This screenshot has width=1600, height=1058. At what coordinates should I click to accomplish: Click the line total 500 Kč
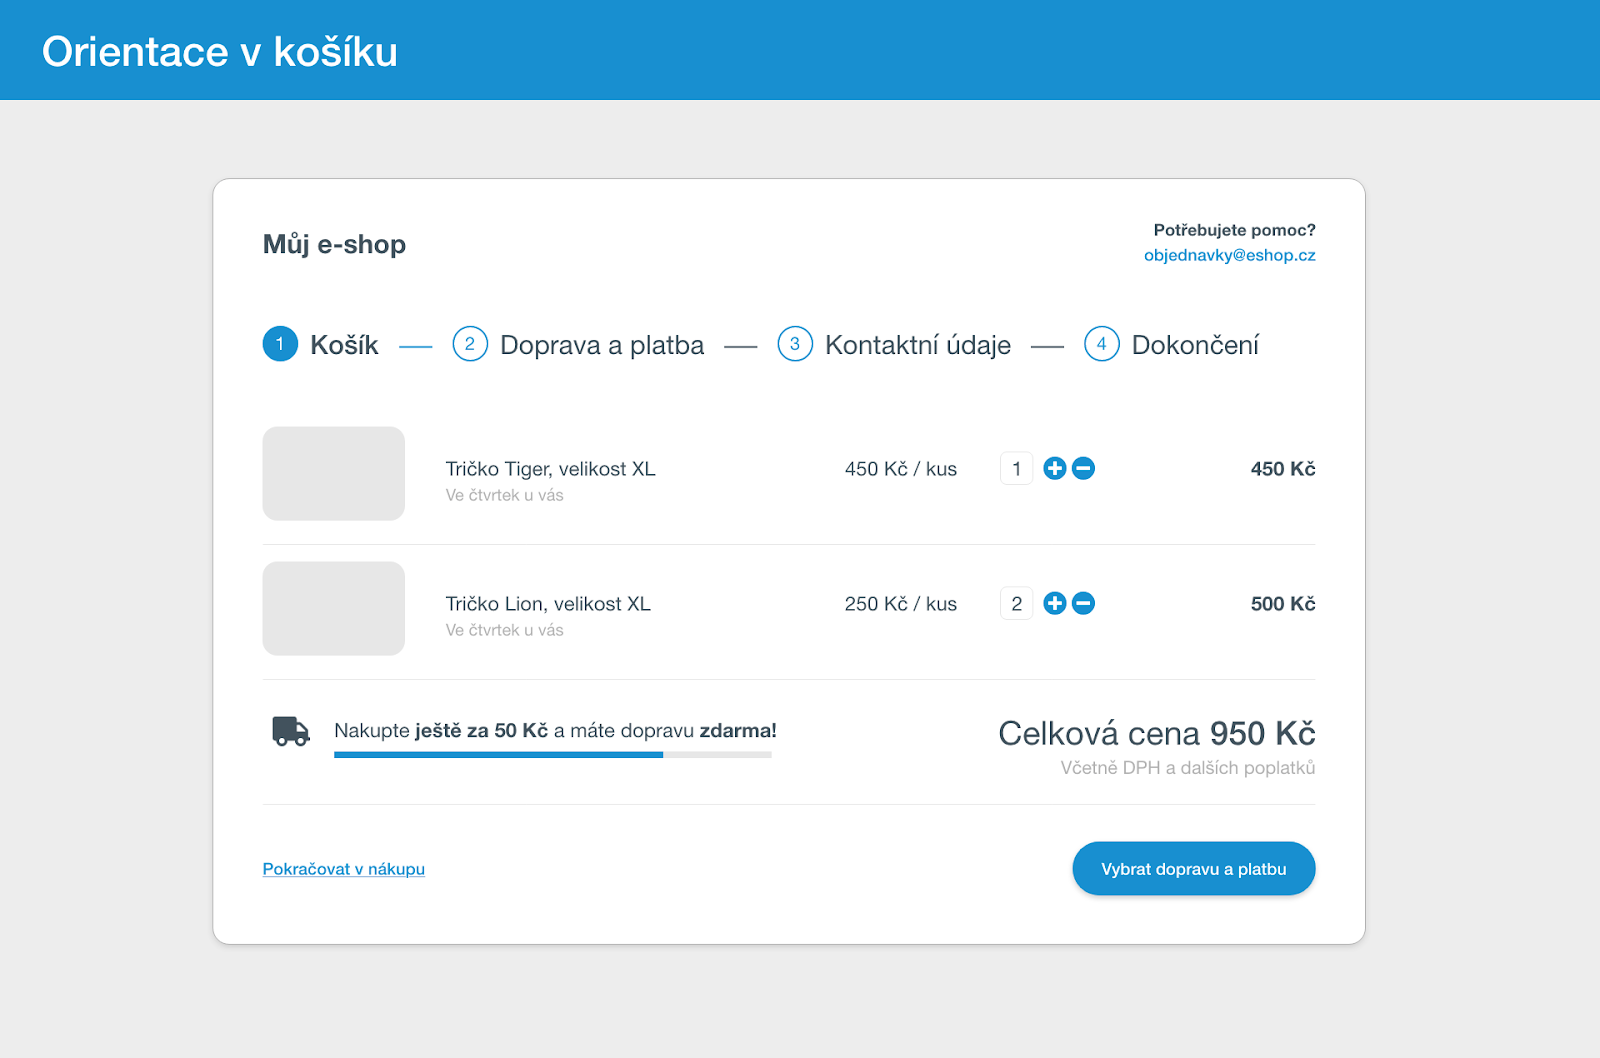(1283, 604)
